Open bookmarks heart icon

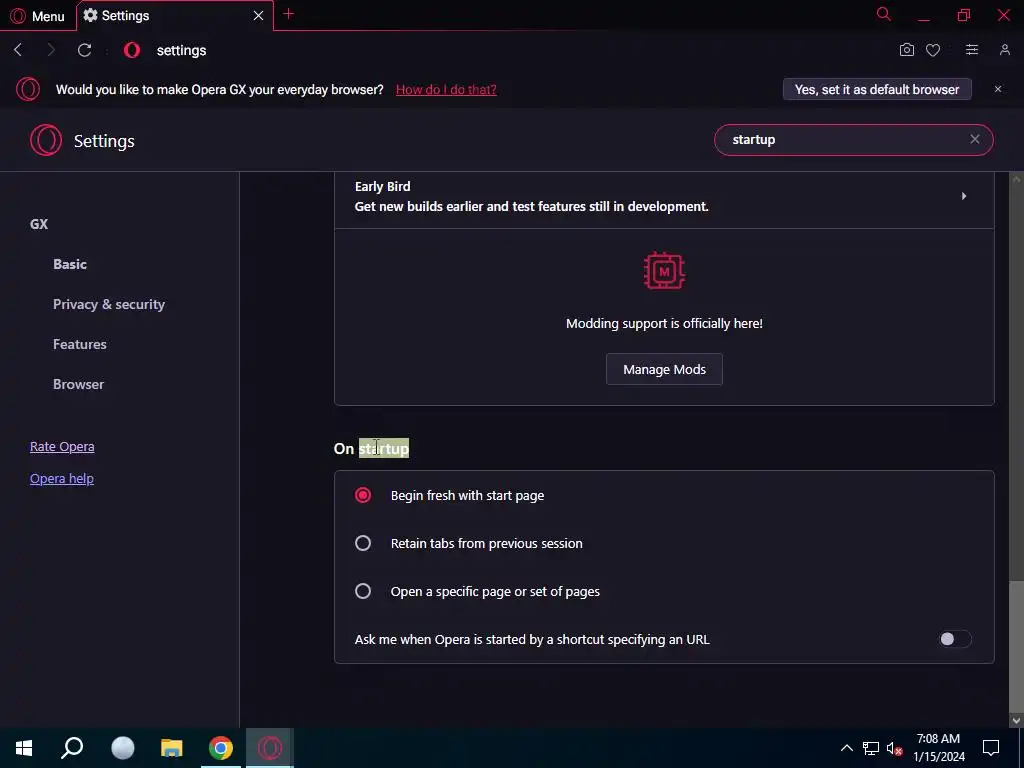933,50
